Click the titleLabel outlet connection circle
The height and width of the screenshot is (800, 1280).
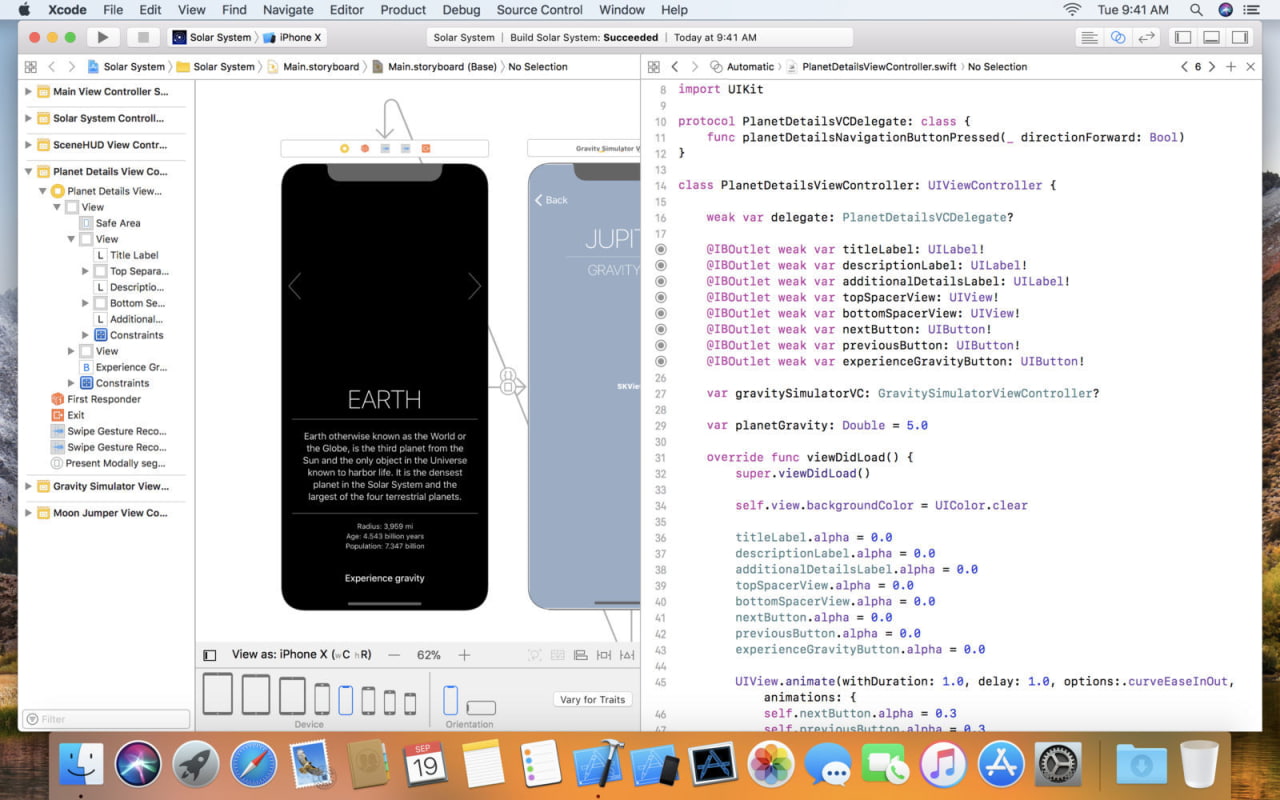tap(660, 250)
